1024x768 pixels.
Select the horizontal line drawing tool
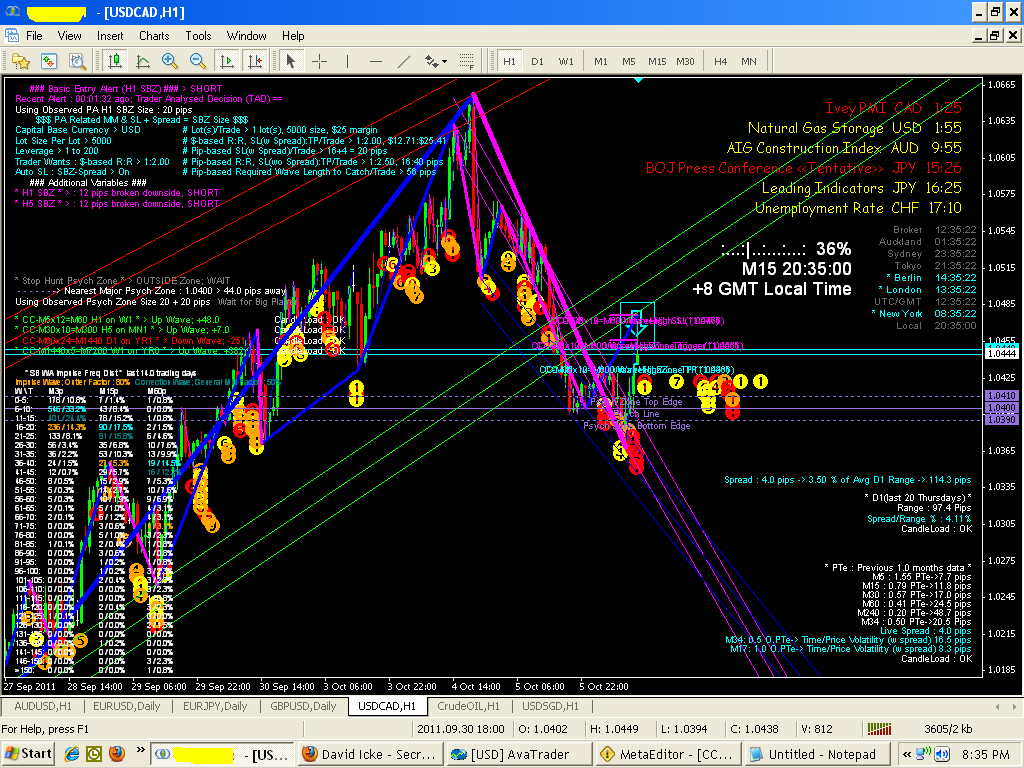click(377, 61)
